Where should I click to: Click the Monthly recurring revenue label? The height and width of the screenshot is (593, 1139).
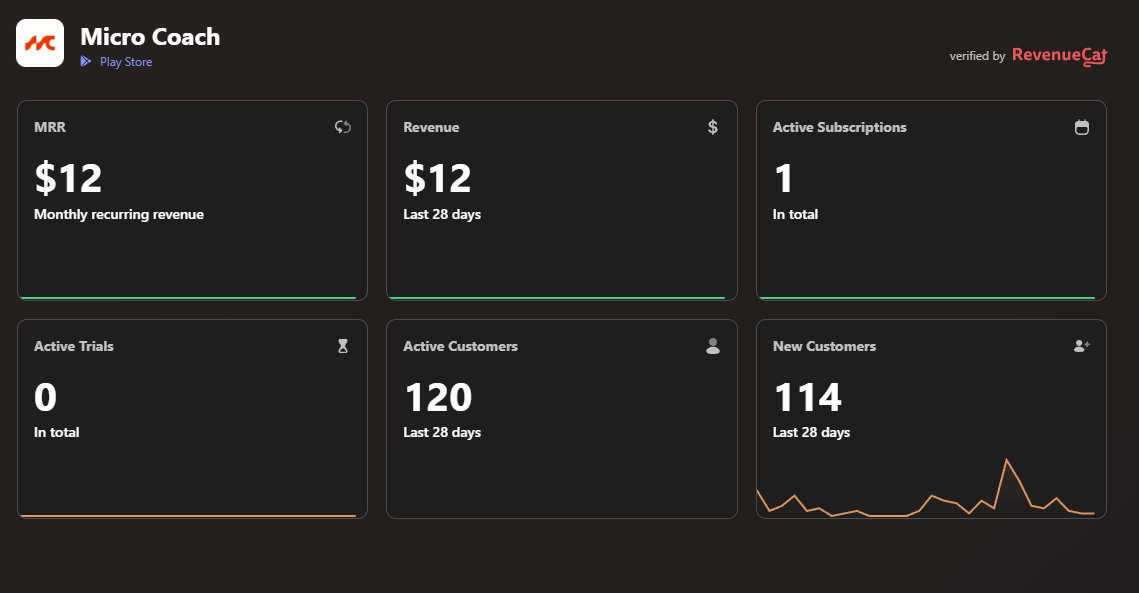[x=119, y=214]
